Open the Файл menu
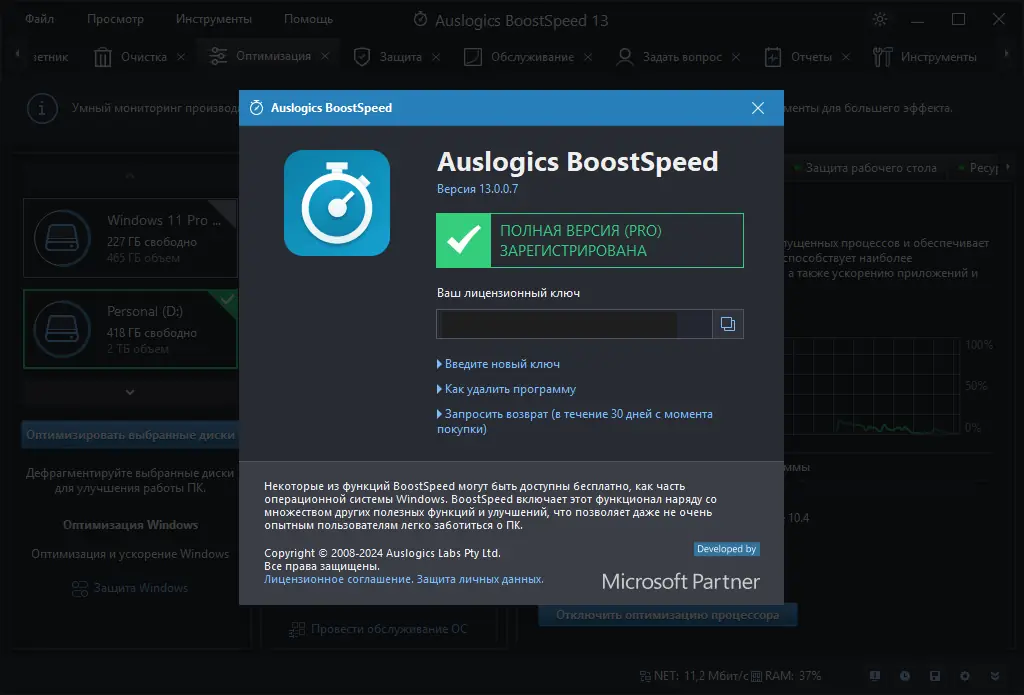Image resolution: width=1024 pixels, height=695 pixels. [x=39, y=19]
